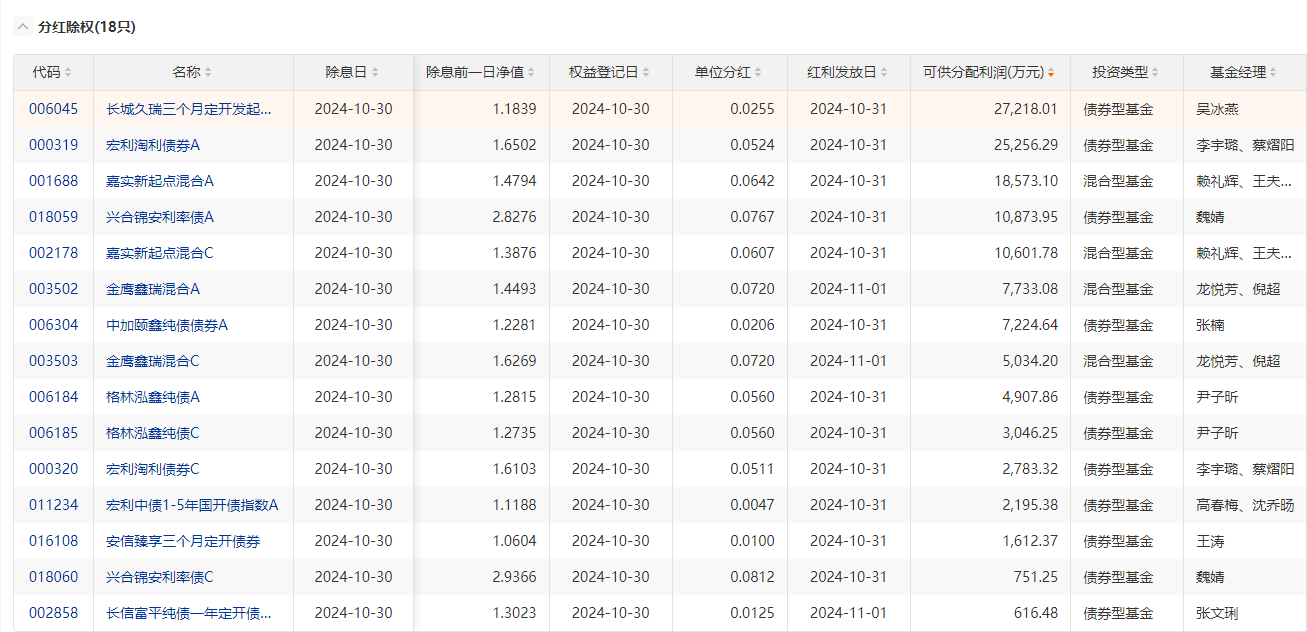Open fund code 001688

[53, 181]
